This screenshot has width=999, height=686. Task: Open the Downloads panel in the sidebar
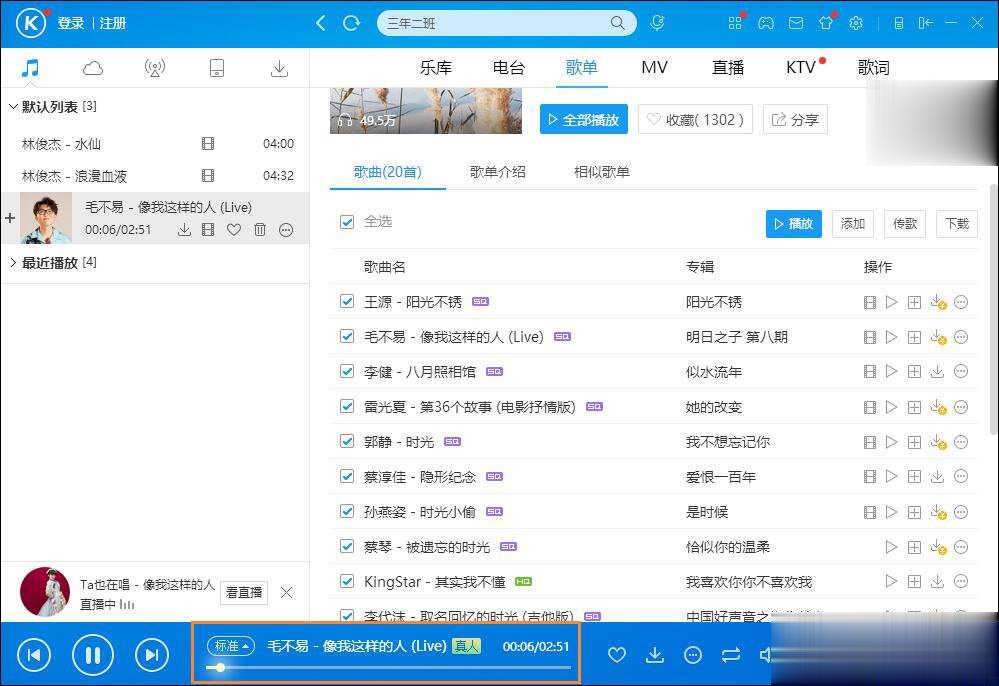(279, 67)
